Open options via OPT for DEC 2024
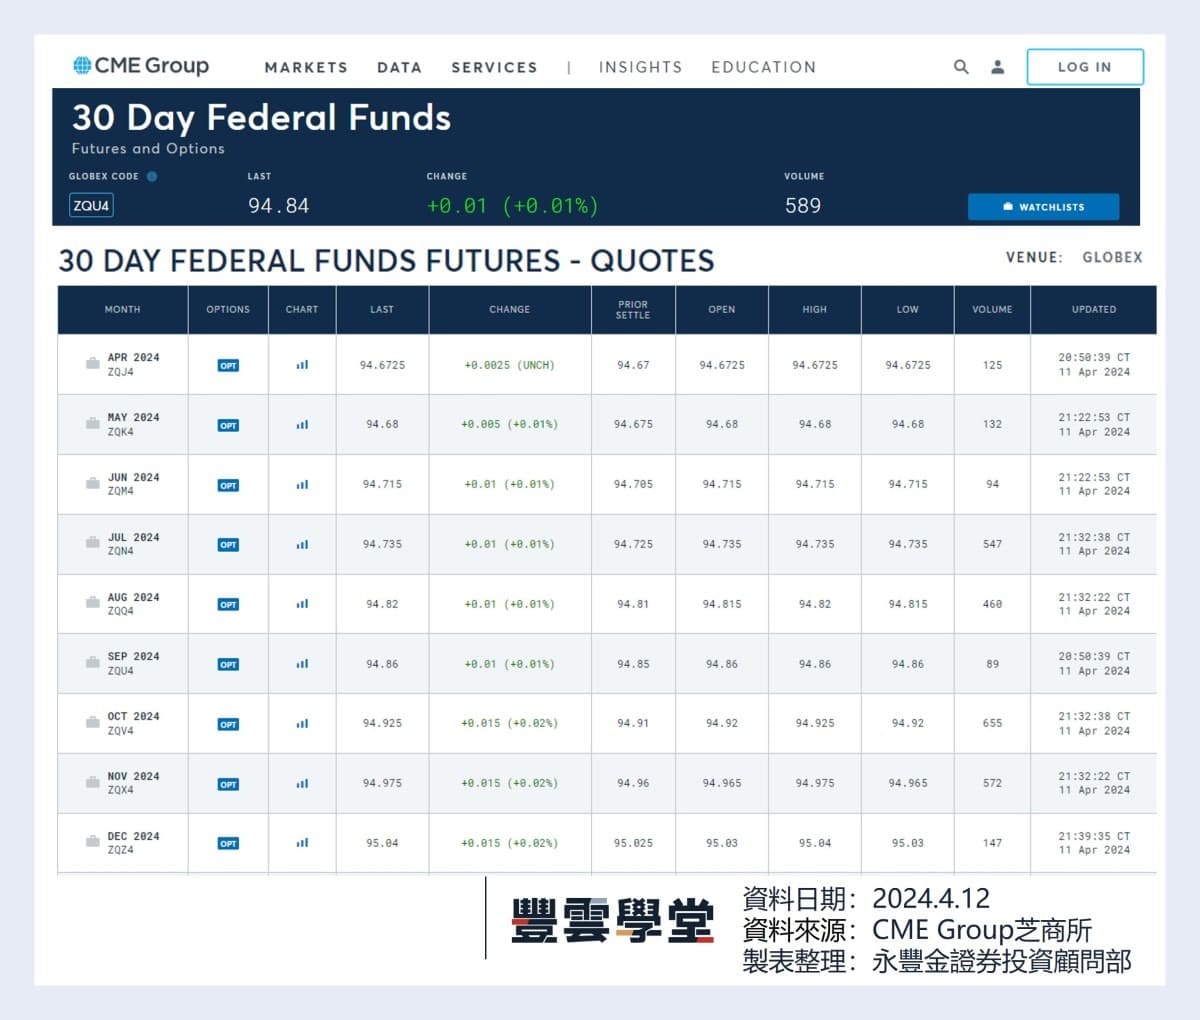 coord(228,843)
